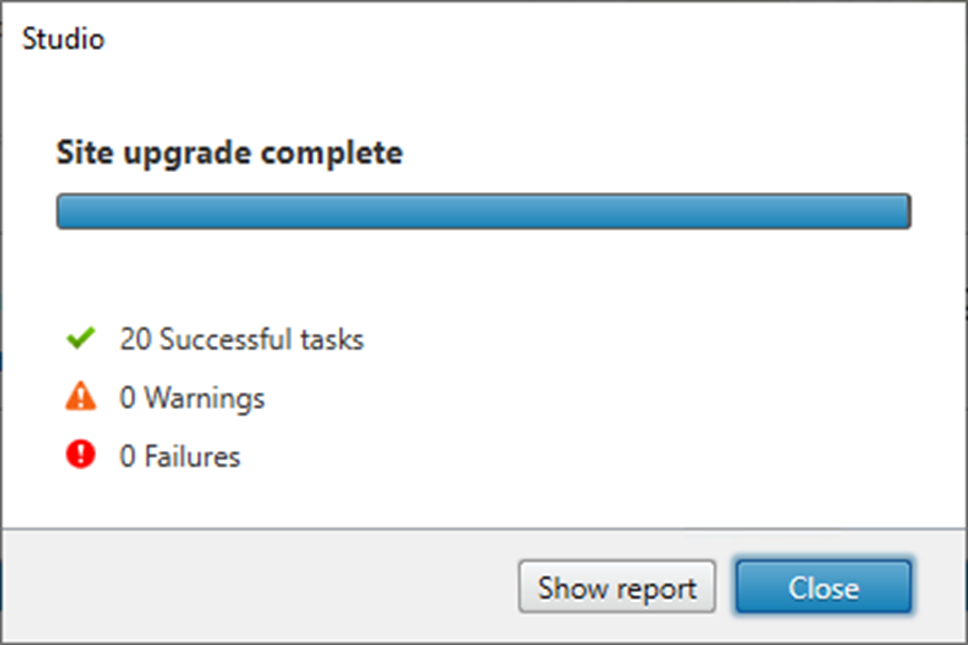Screen dimensions: 968x645
Task: Select the 0 Failures summary entry
Action: click(x=180, y=456)
